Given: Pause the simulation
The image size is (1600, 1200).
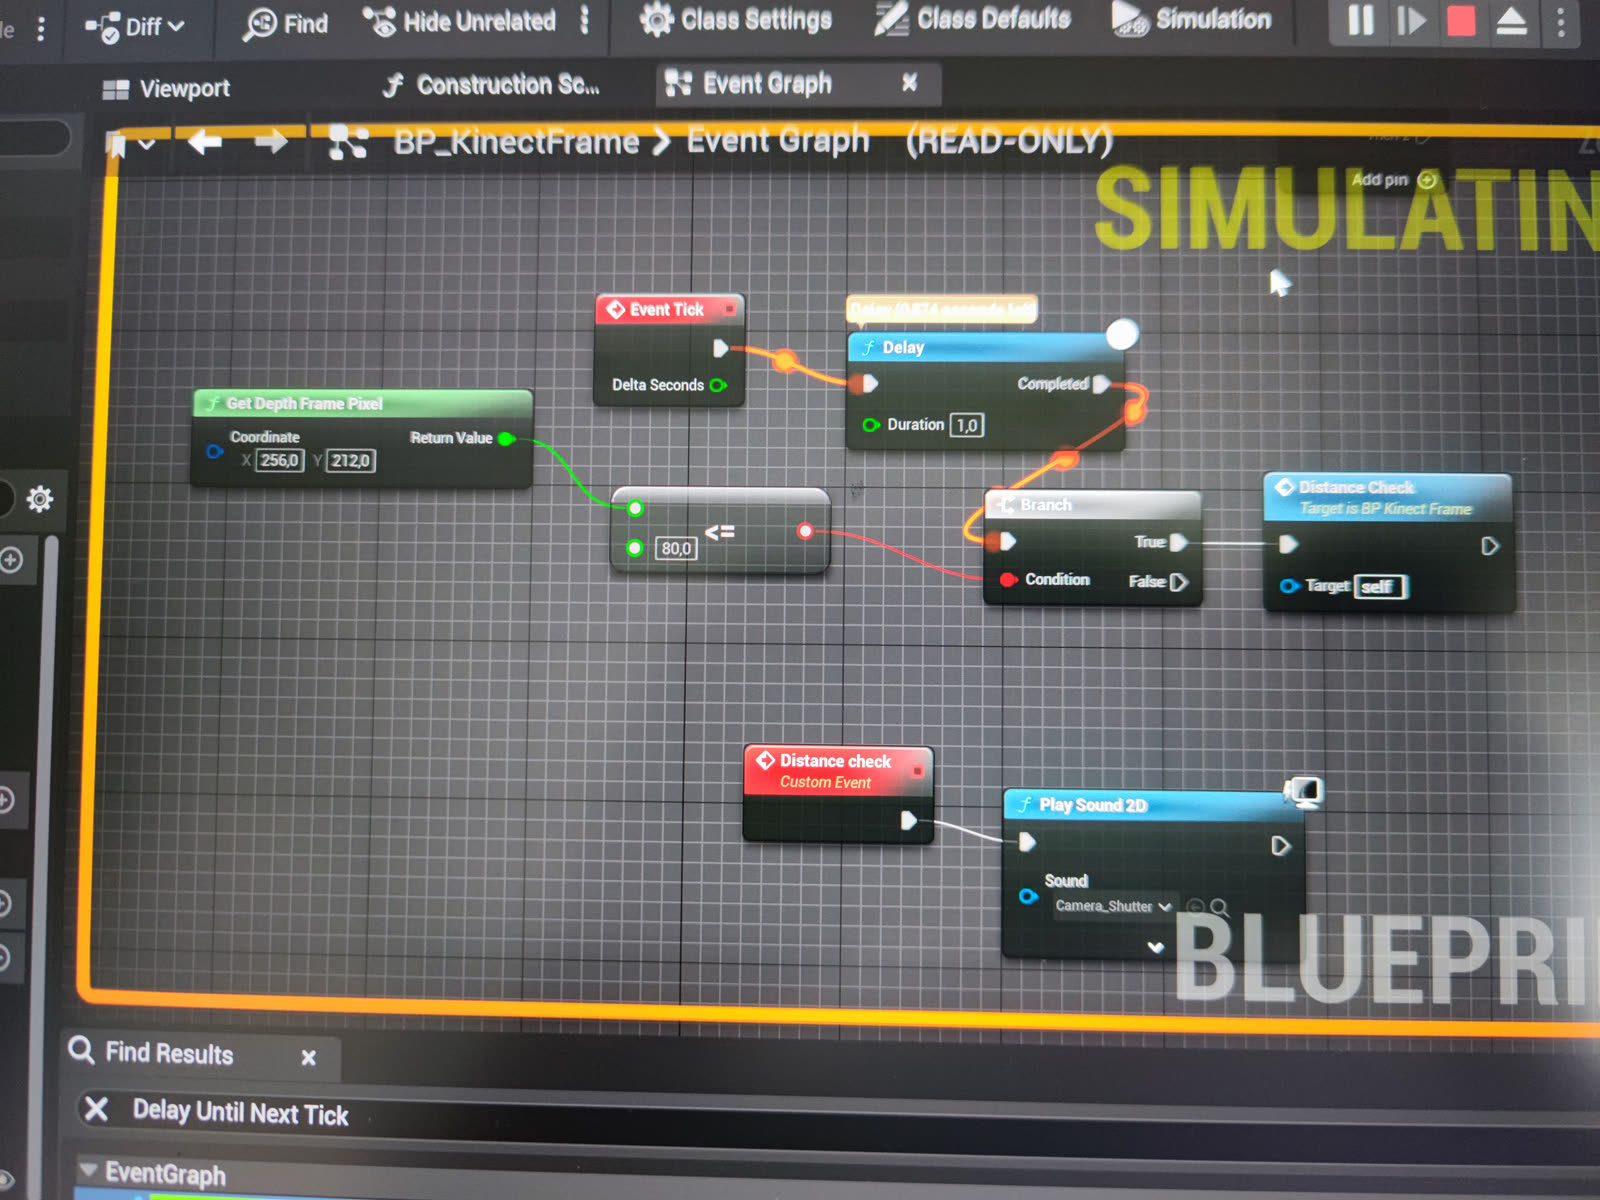Looking at the screenshot, I should point(1360,20).
